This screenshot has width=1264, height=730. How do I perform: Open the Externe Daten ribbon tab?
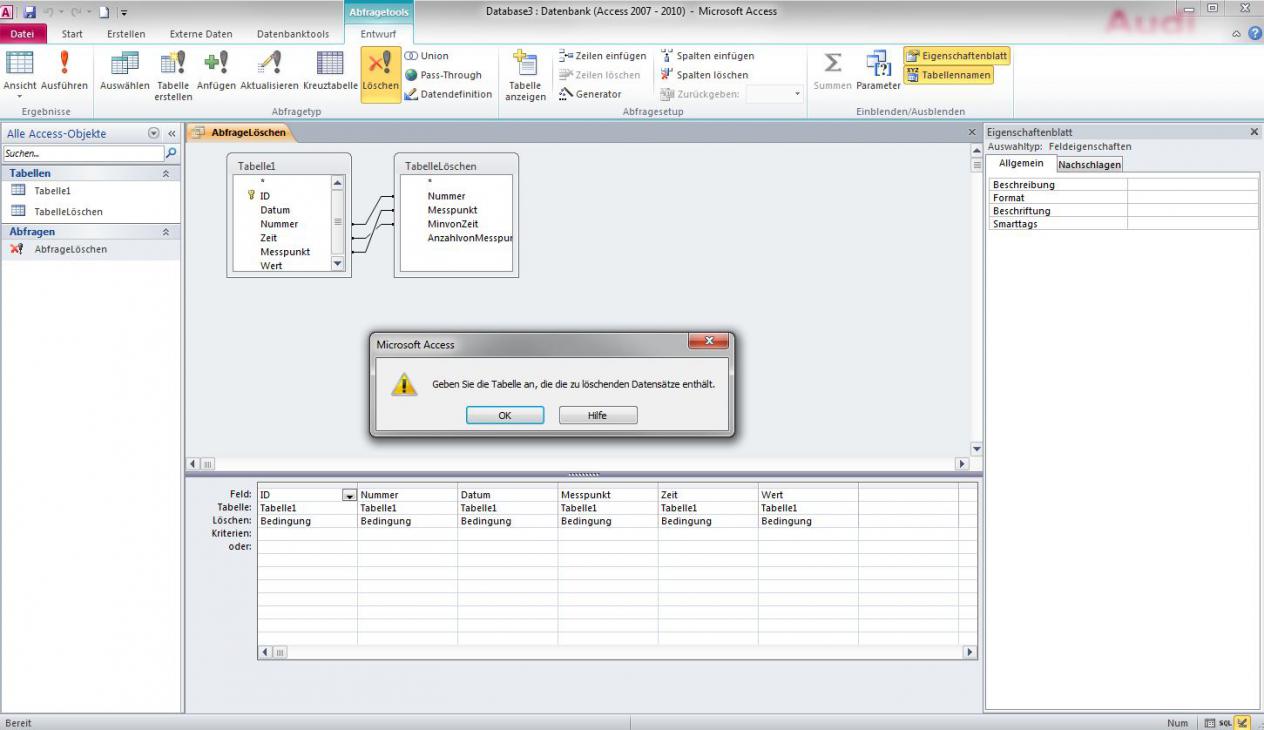tap(201, 34)
